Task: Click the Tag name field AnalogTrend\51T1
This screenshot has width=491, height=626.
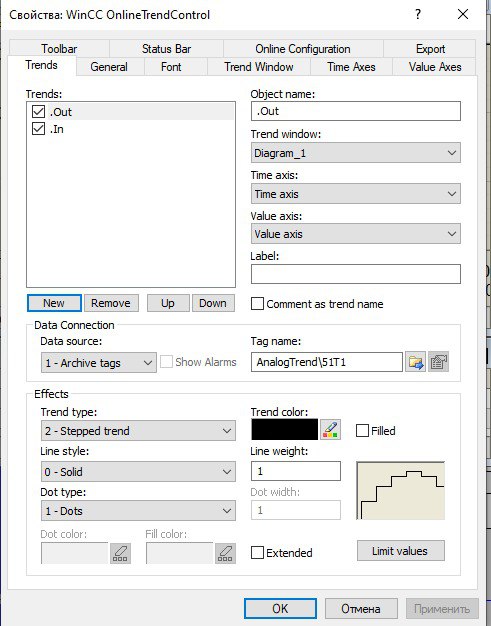Action: (x=327, y=362)
